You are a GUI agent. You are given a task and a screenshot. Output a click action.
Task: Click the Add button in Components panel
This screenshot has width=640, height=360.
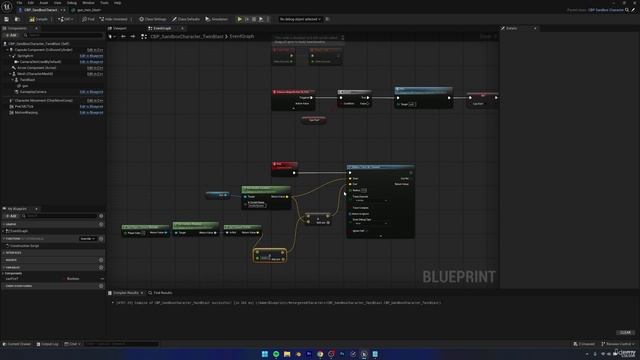[11, 36]
